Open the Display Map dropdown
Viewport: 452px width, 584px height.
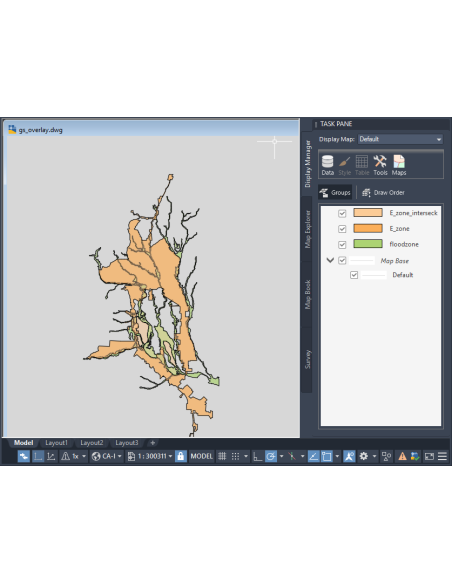(x=400, y=139)
